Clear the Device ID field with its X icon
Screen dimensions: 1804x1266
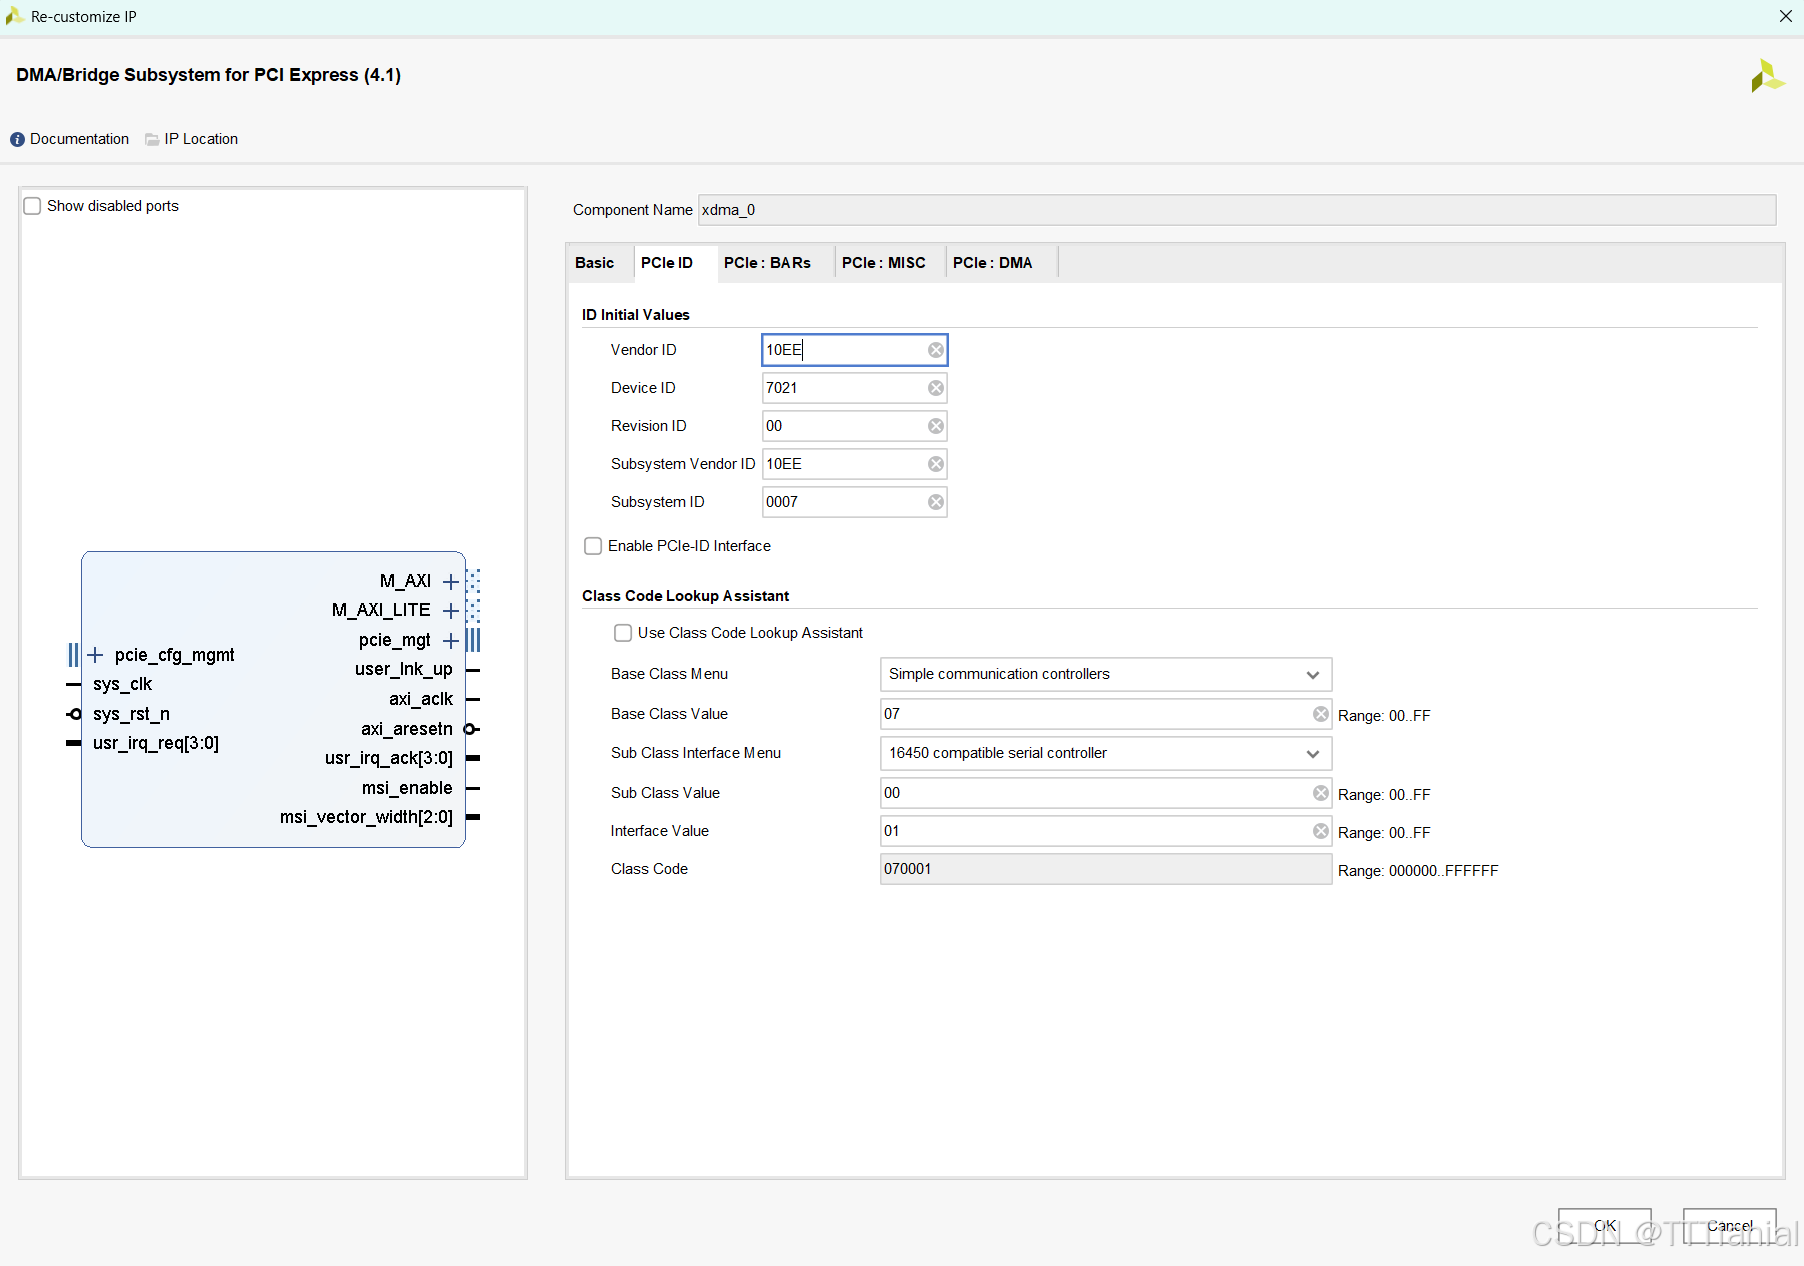[x=936, y=388]
